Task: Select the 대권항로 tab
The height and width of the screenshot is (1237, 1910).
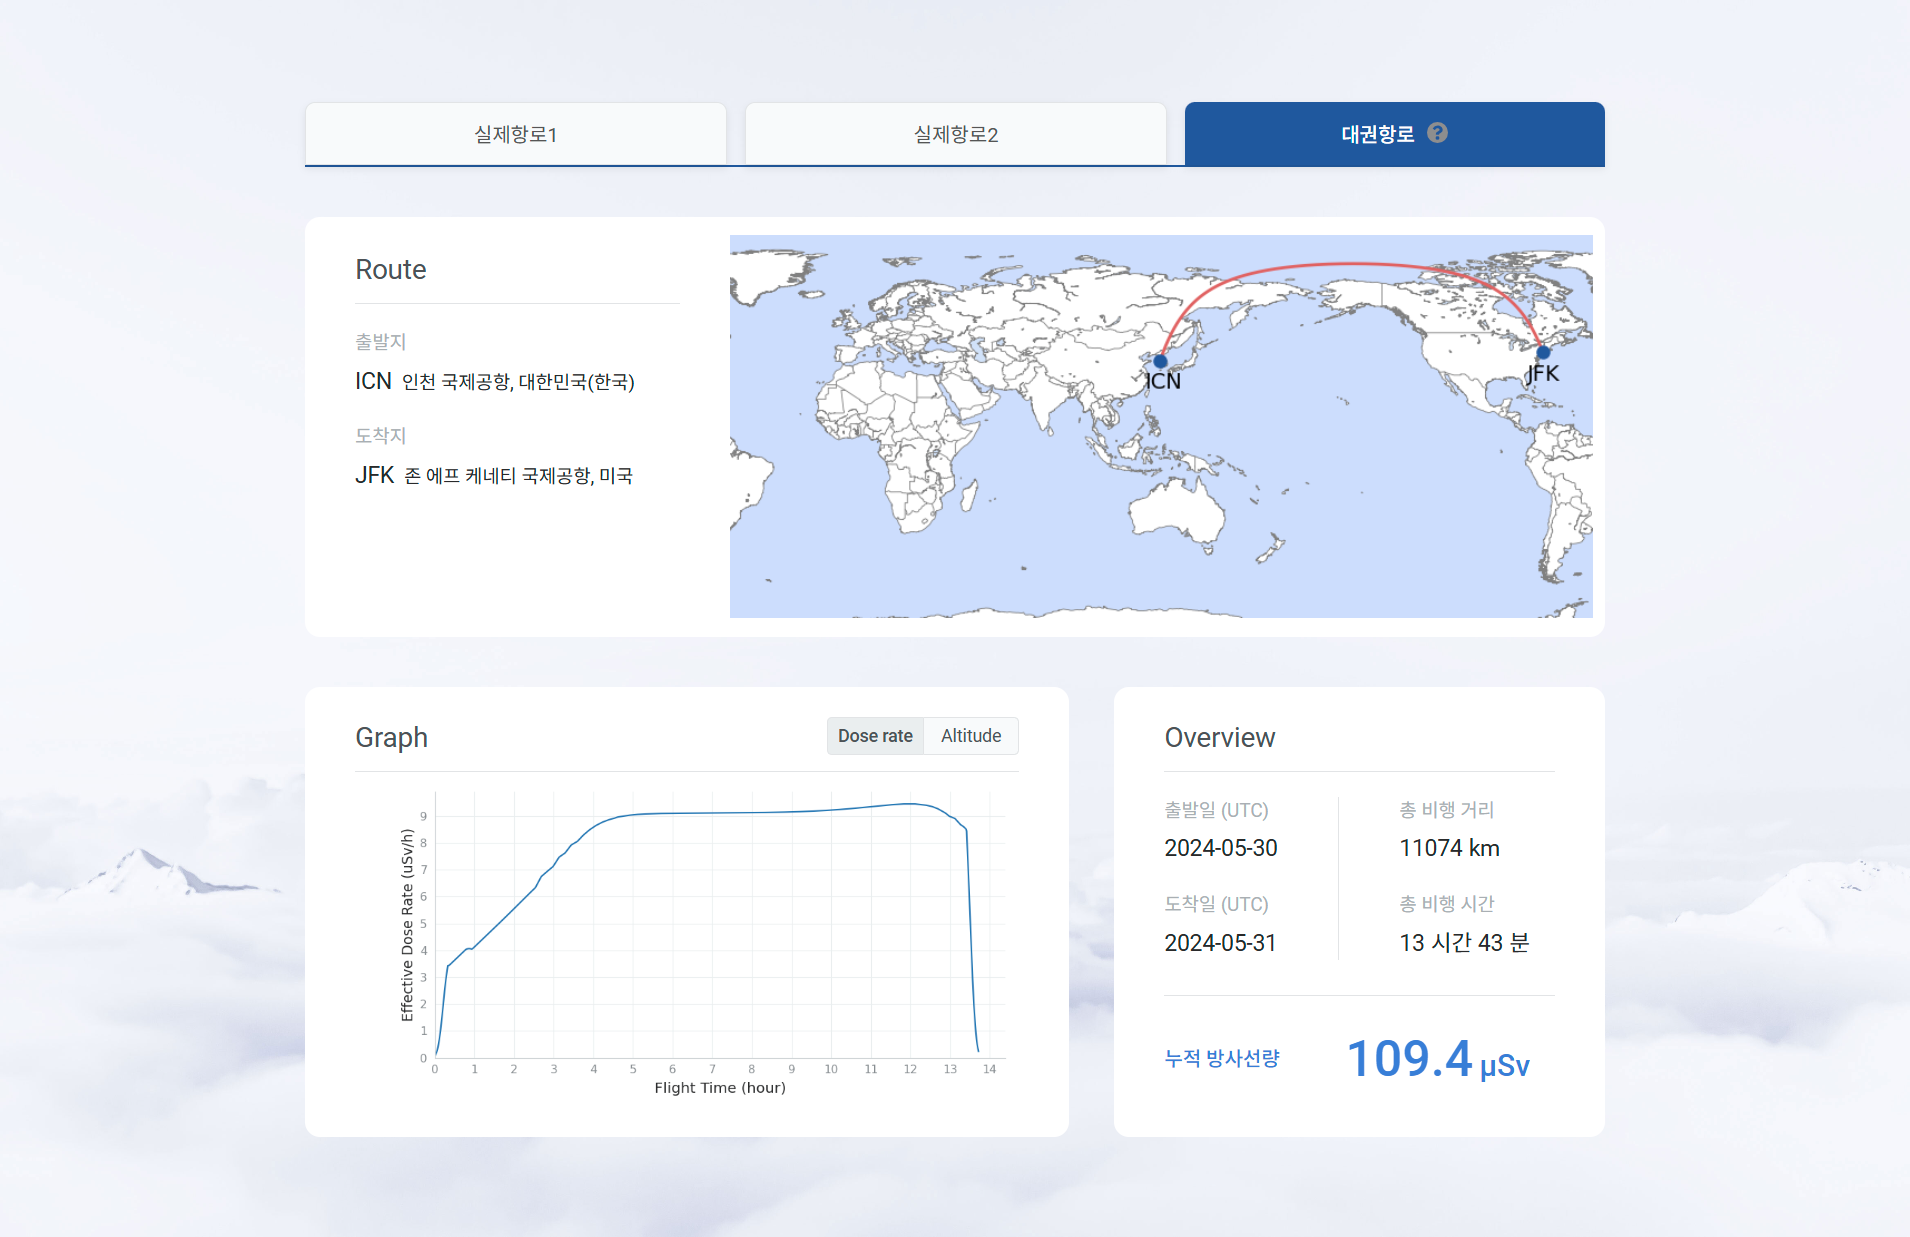Action: point(1395,134)
